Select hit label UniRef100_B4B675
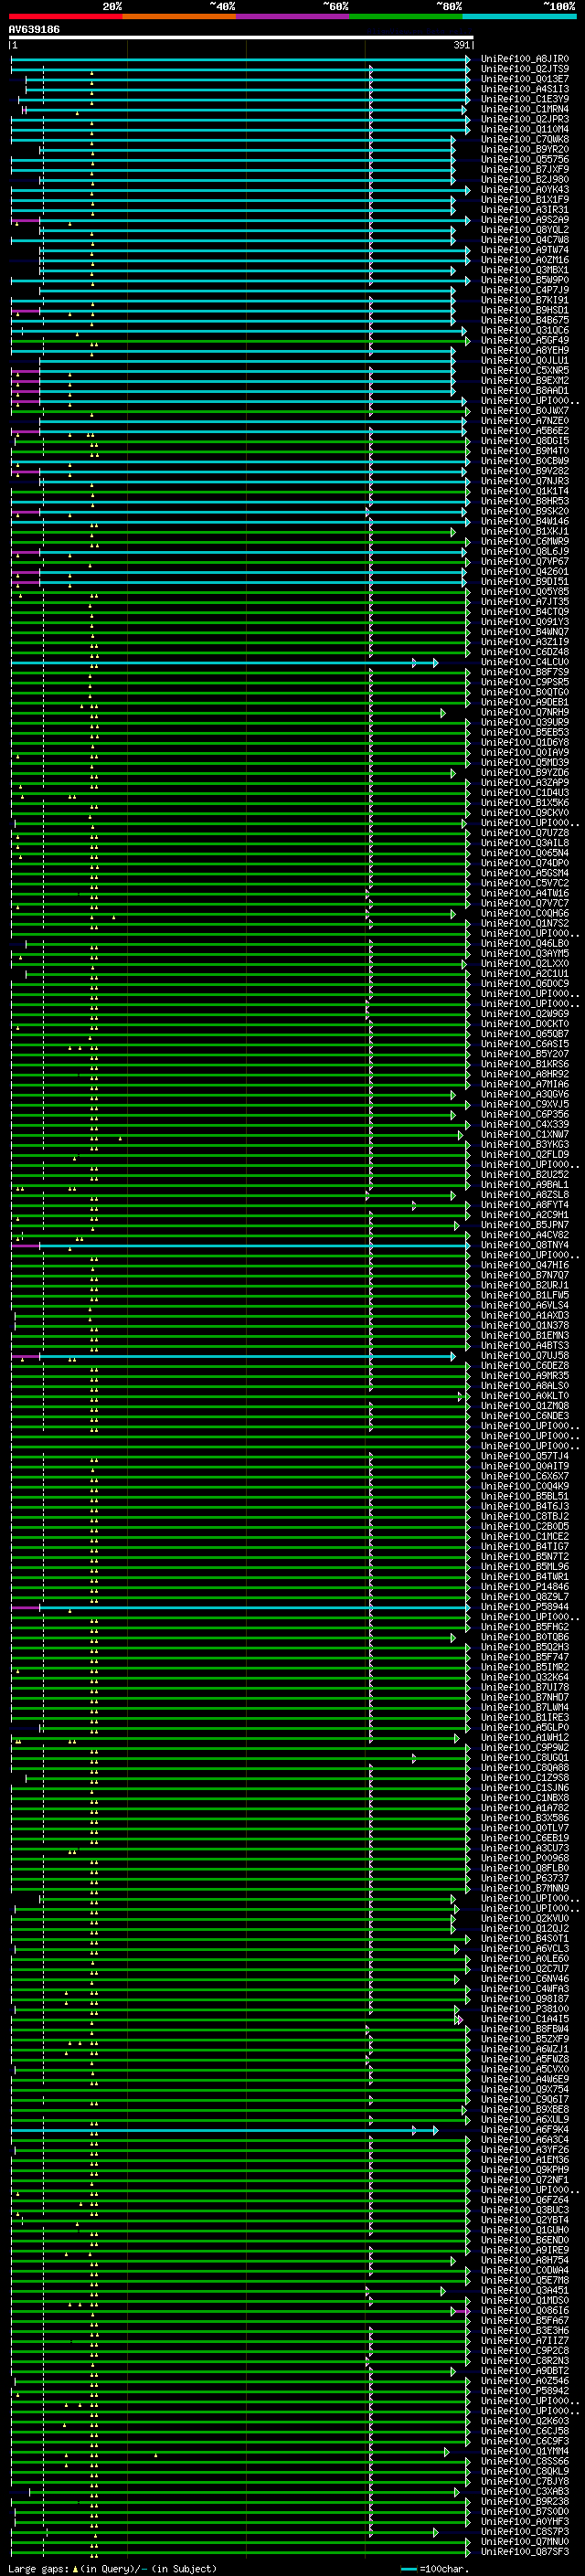 (524, 320)
